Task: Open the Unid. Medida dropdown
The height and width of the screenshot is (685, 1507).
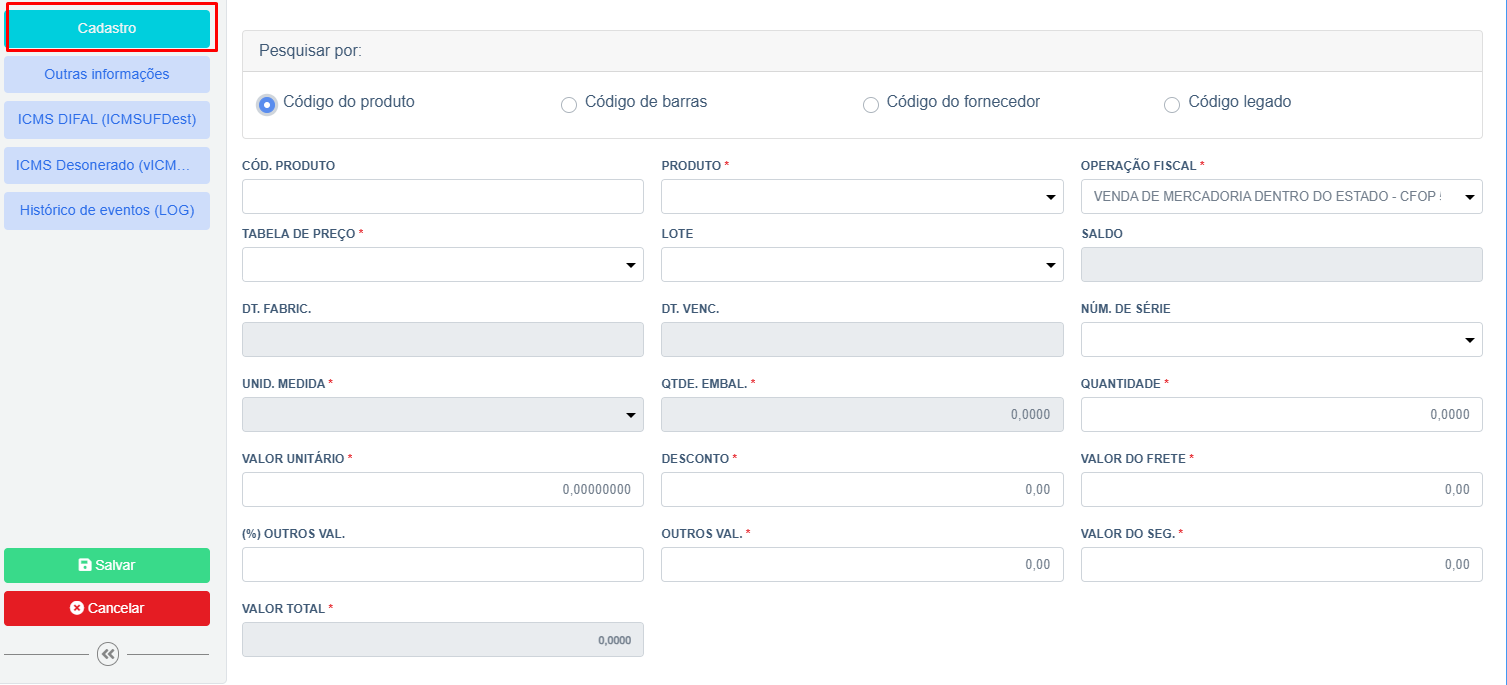Action: click(630, 414)
